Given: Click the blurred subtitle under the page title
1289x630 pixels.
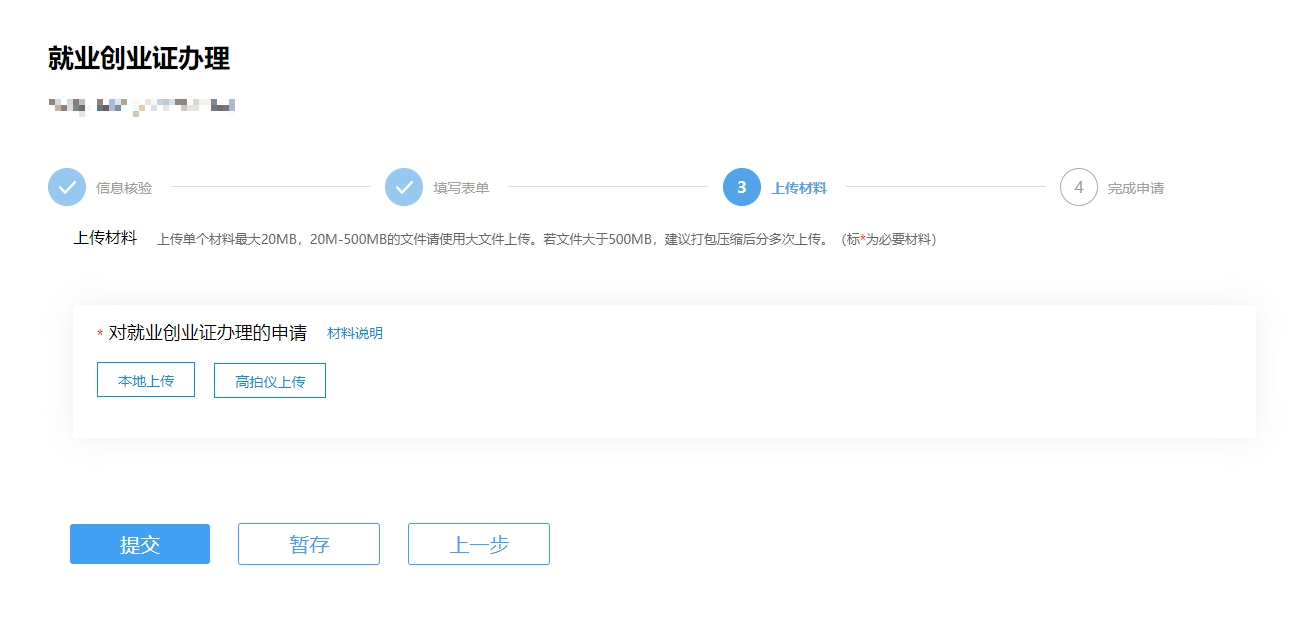Looking at the screenshot, I should click(141, 105).
